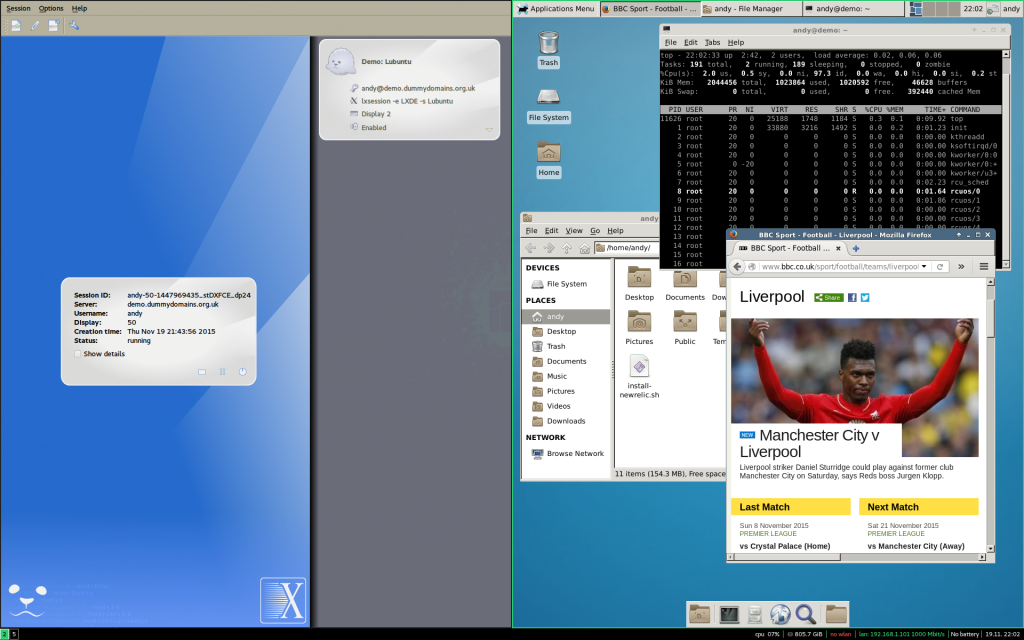This screenshot has height=640, width=1024.
Task: Open Firefox hamburger menu
Action: point(984,266)
